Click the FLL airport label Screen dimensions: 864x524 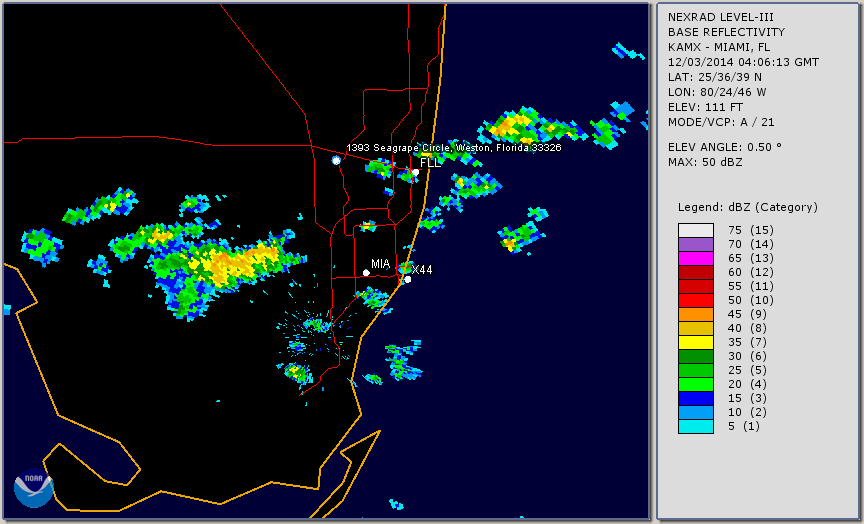point(430,163)
